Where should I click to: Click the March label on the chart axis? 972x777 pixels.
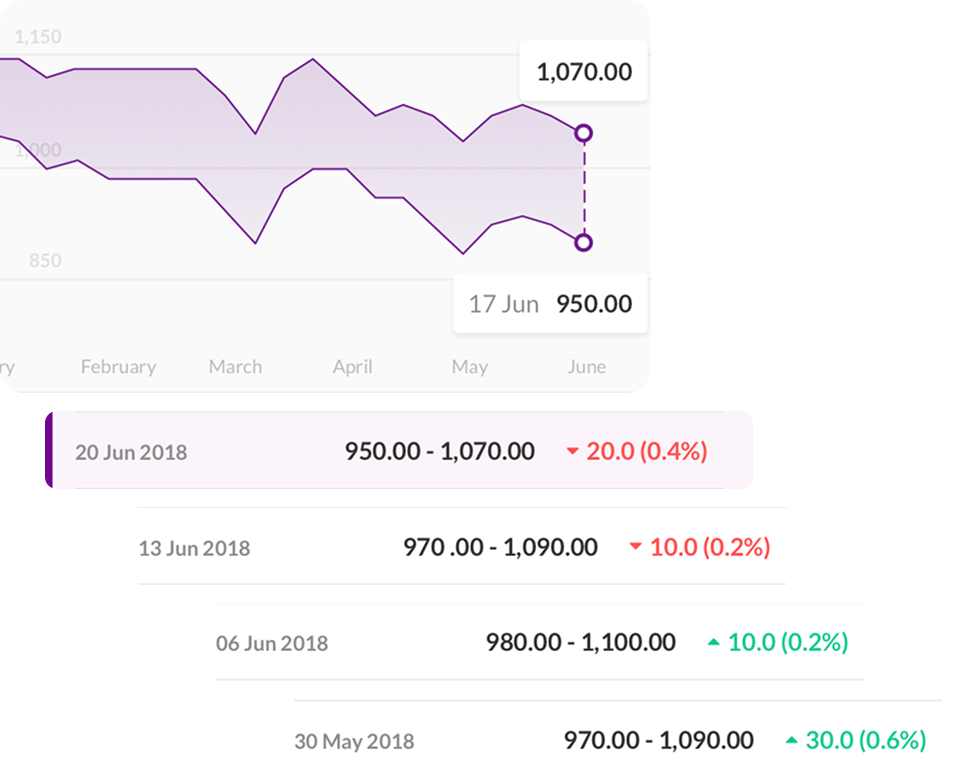(235, 367)
